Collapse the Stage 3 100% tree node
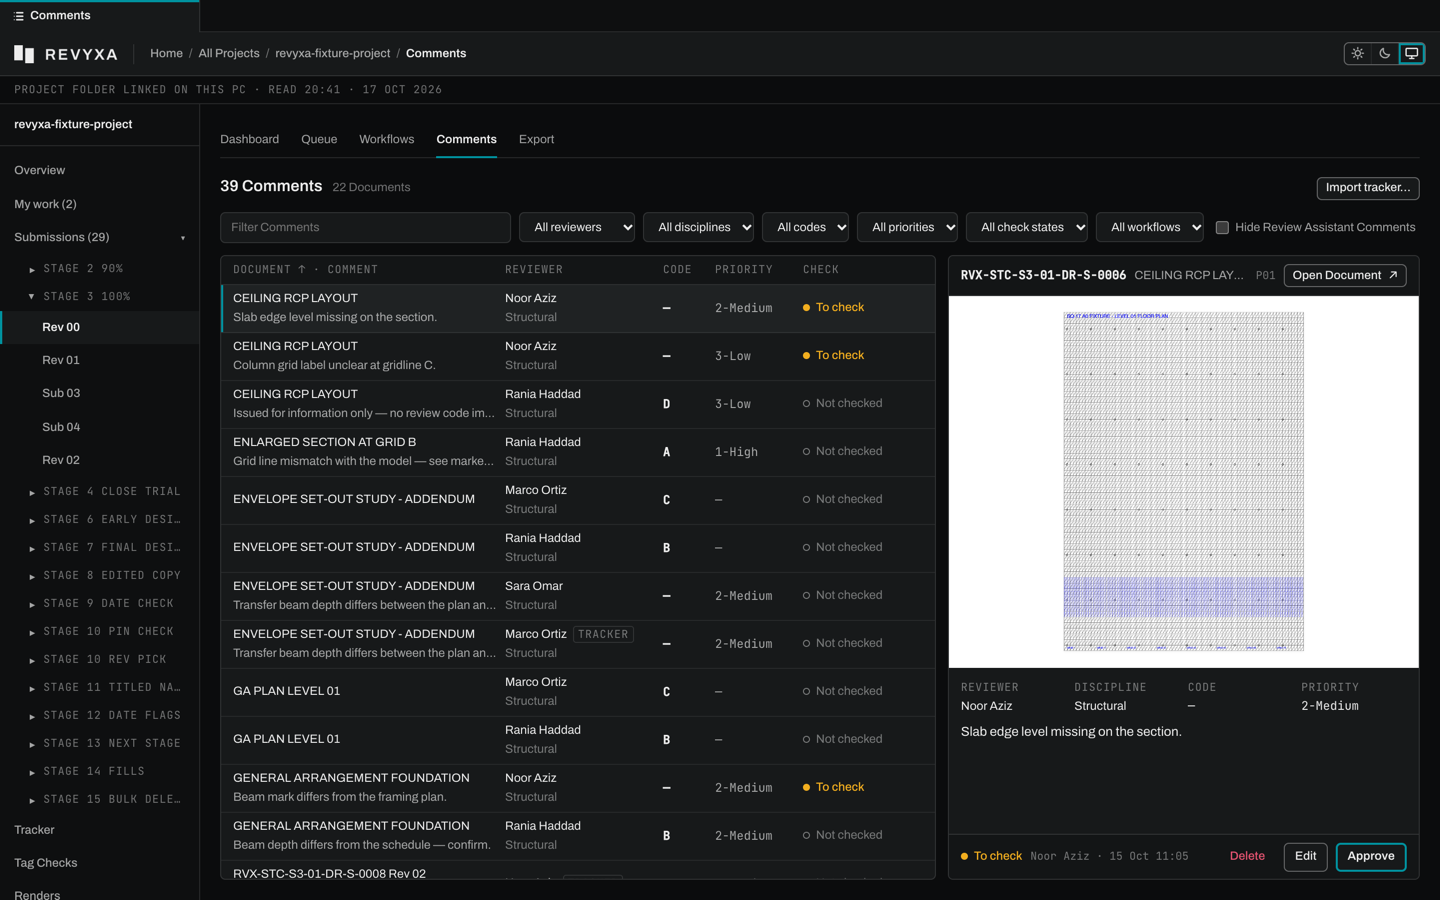 click(32, 297)
